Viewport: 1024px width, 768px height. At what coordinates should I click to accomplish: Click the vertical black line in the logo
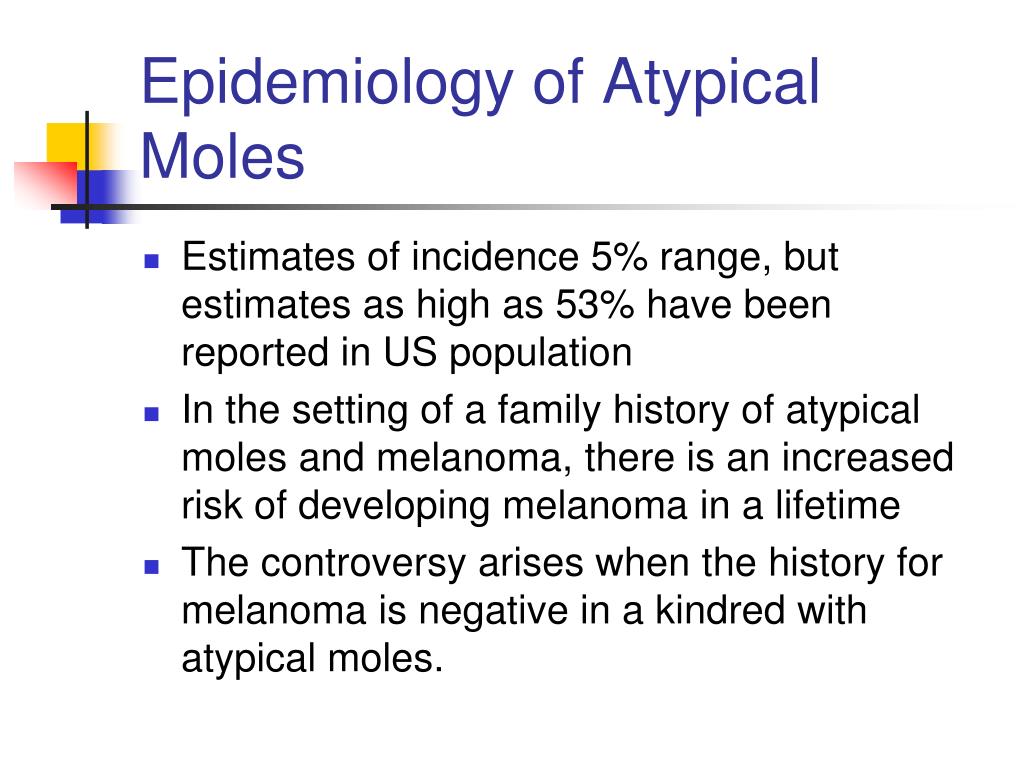(x=87, y=170)
